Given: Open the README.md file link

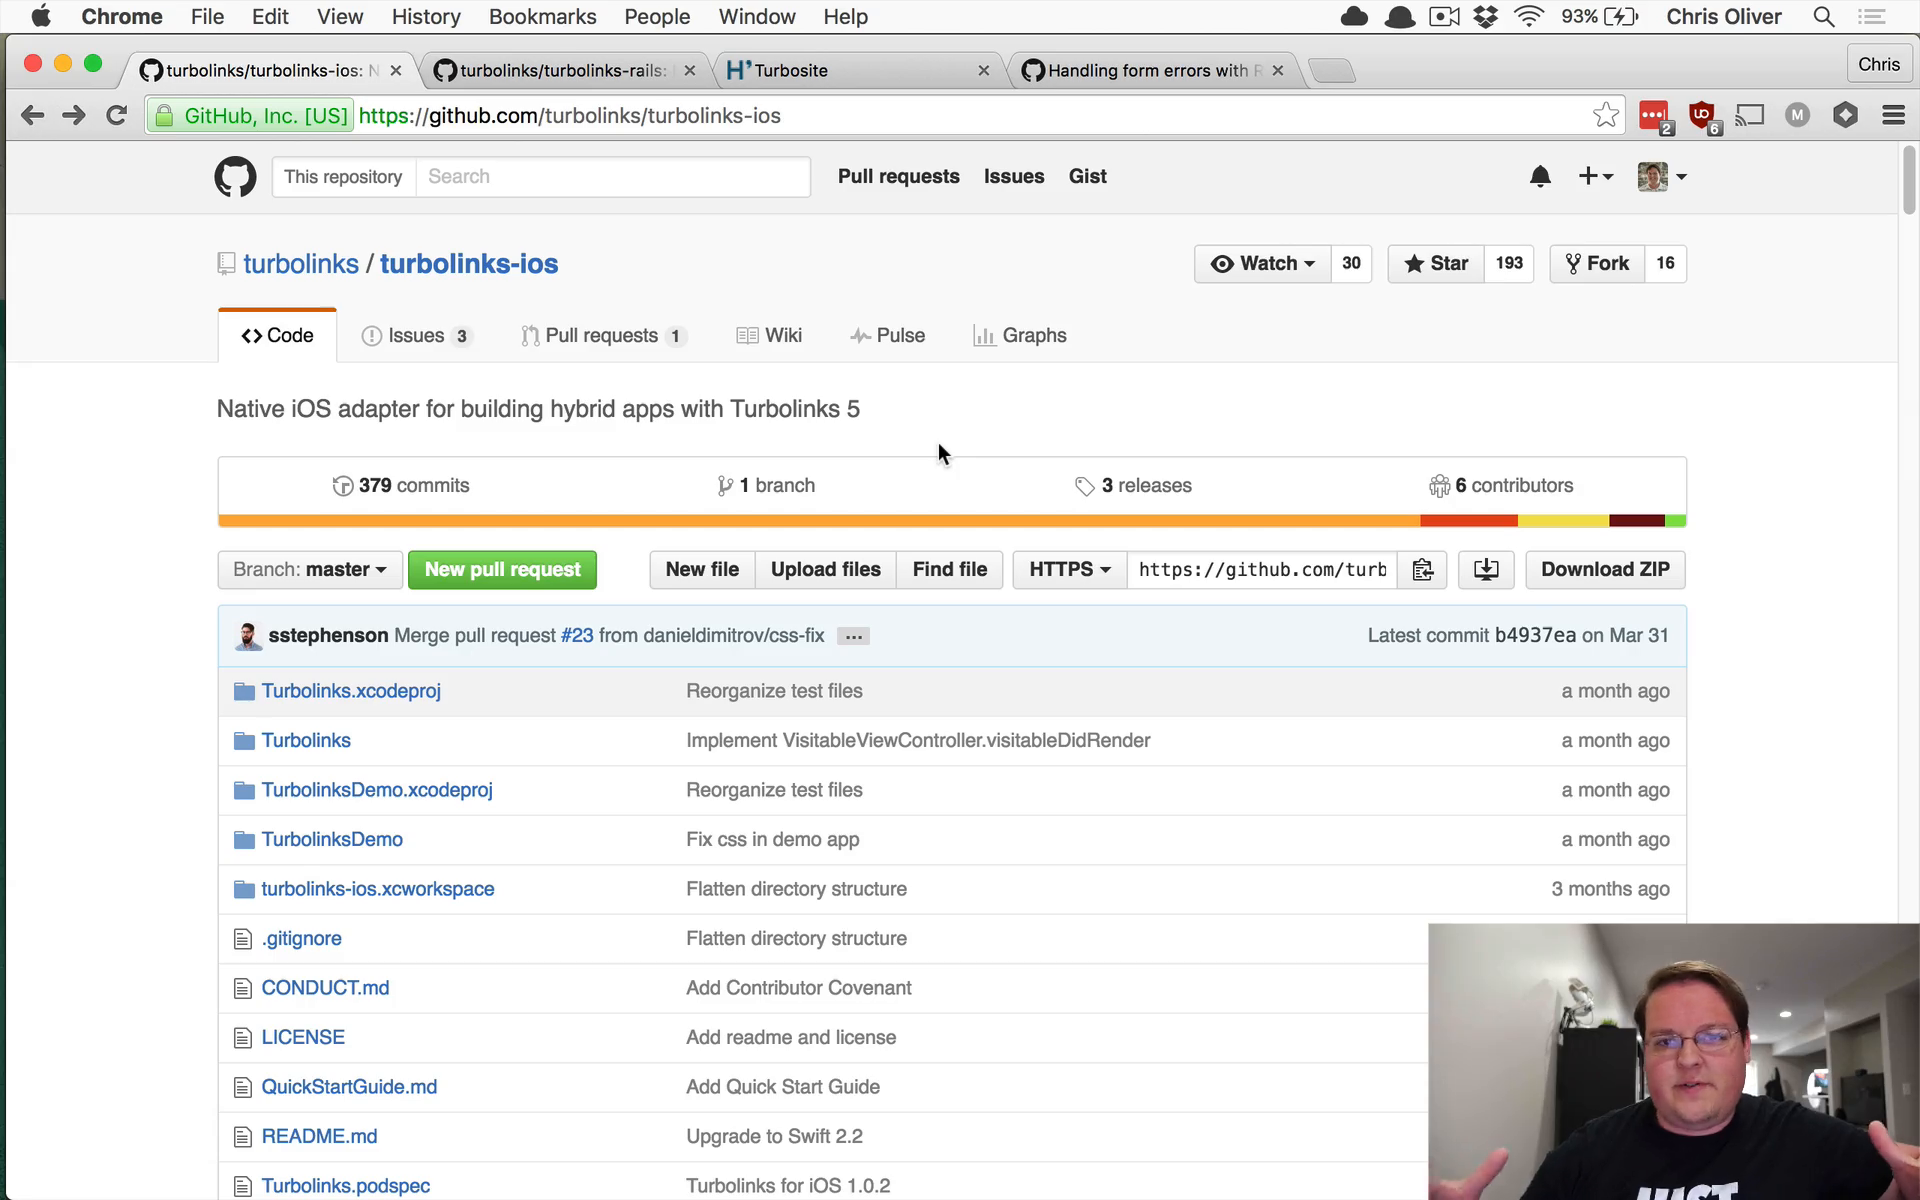Looking at the screenshot, I should (x=319, y=1137).
